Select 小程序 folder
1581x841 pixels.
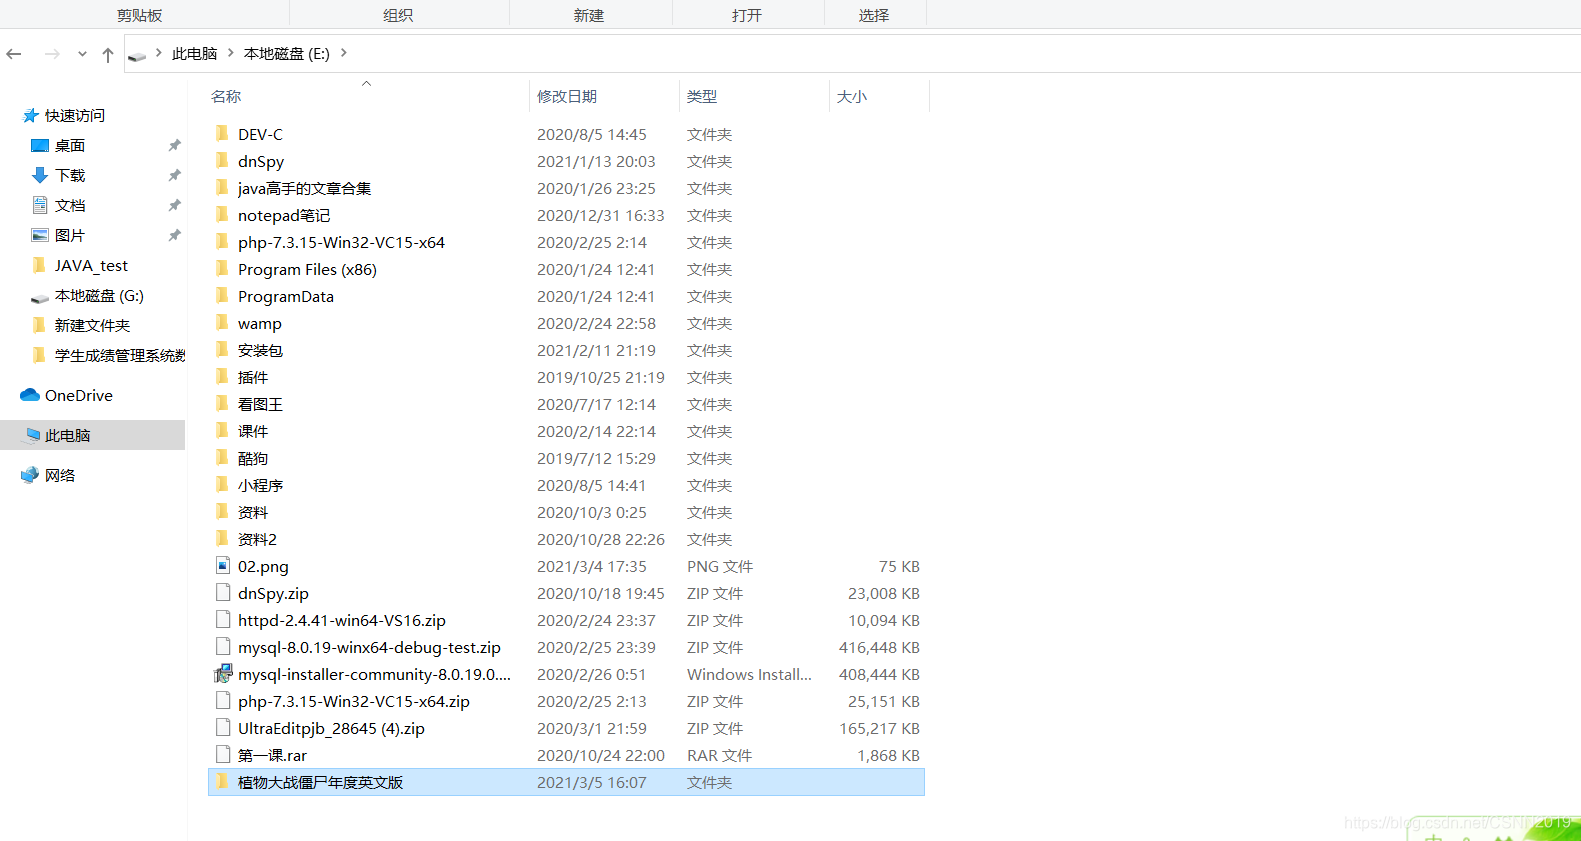point(261,486)
